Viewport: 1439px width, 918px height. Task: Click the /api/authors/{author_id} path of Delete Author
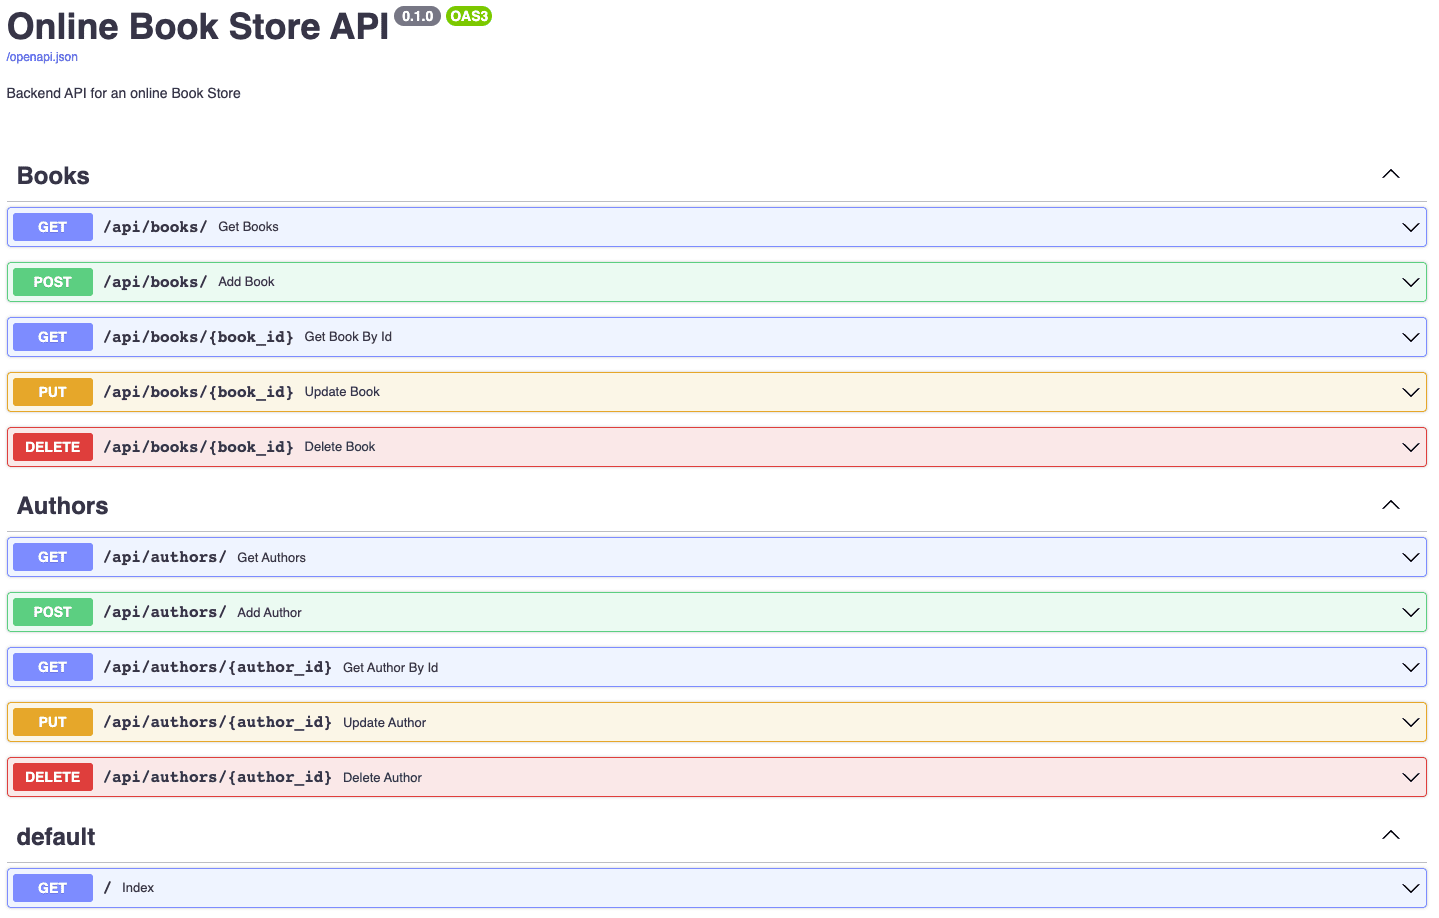coord(217,777)
